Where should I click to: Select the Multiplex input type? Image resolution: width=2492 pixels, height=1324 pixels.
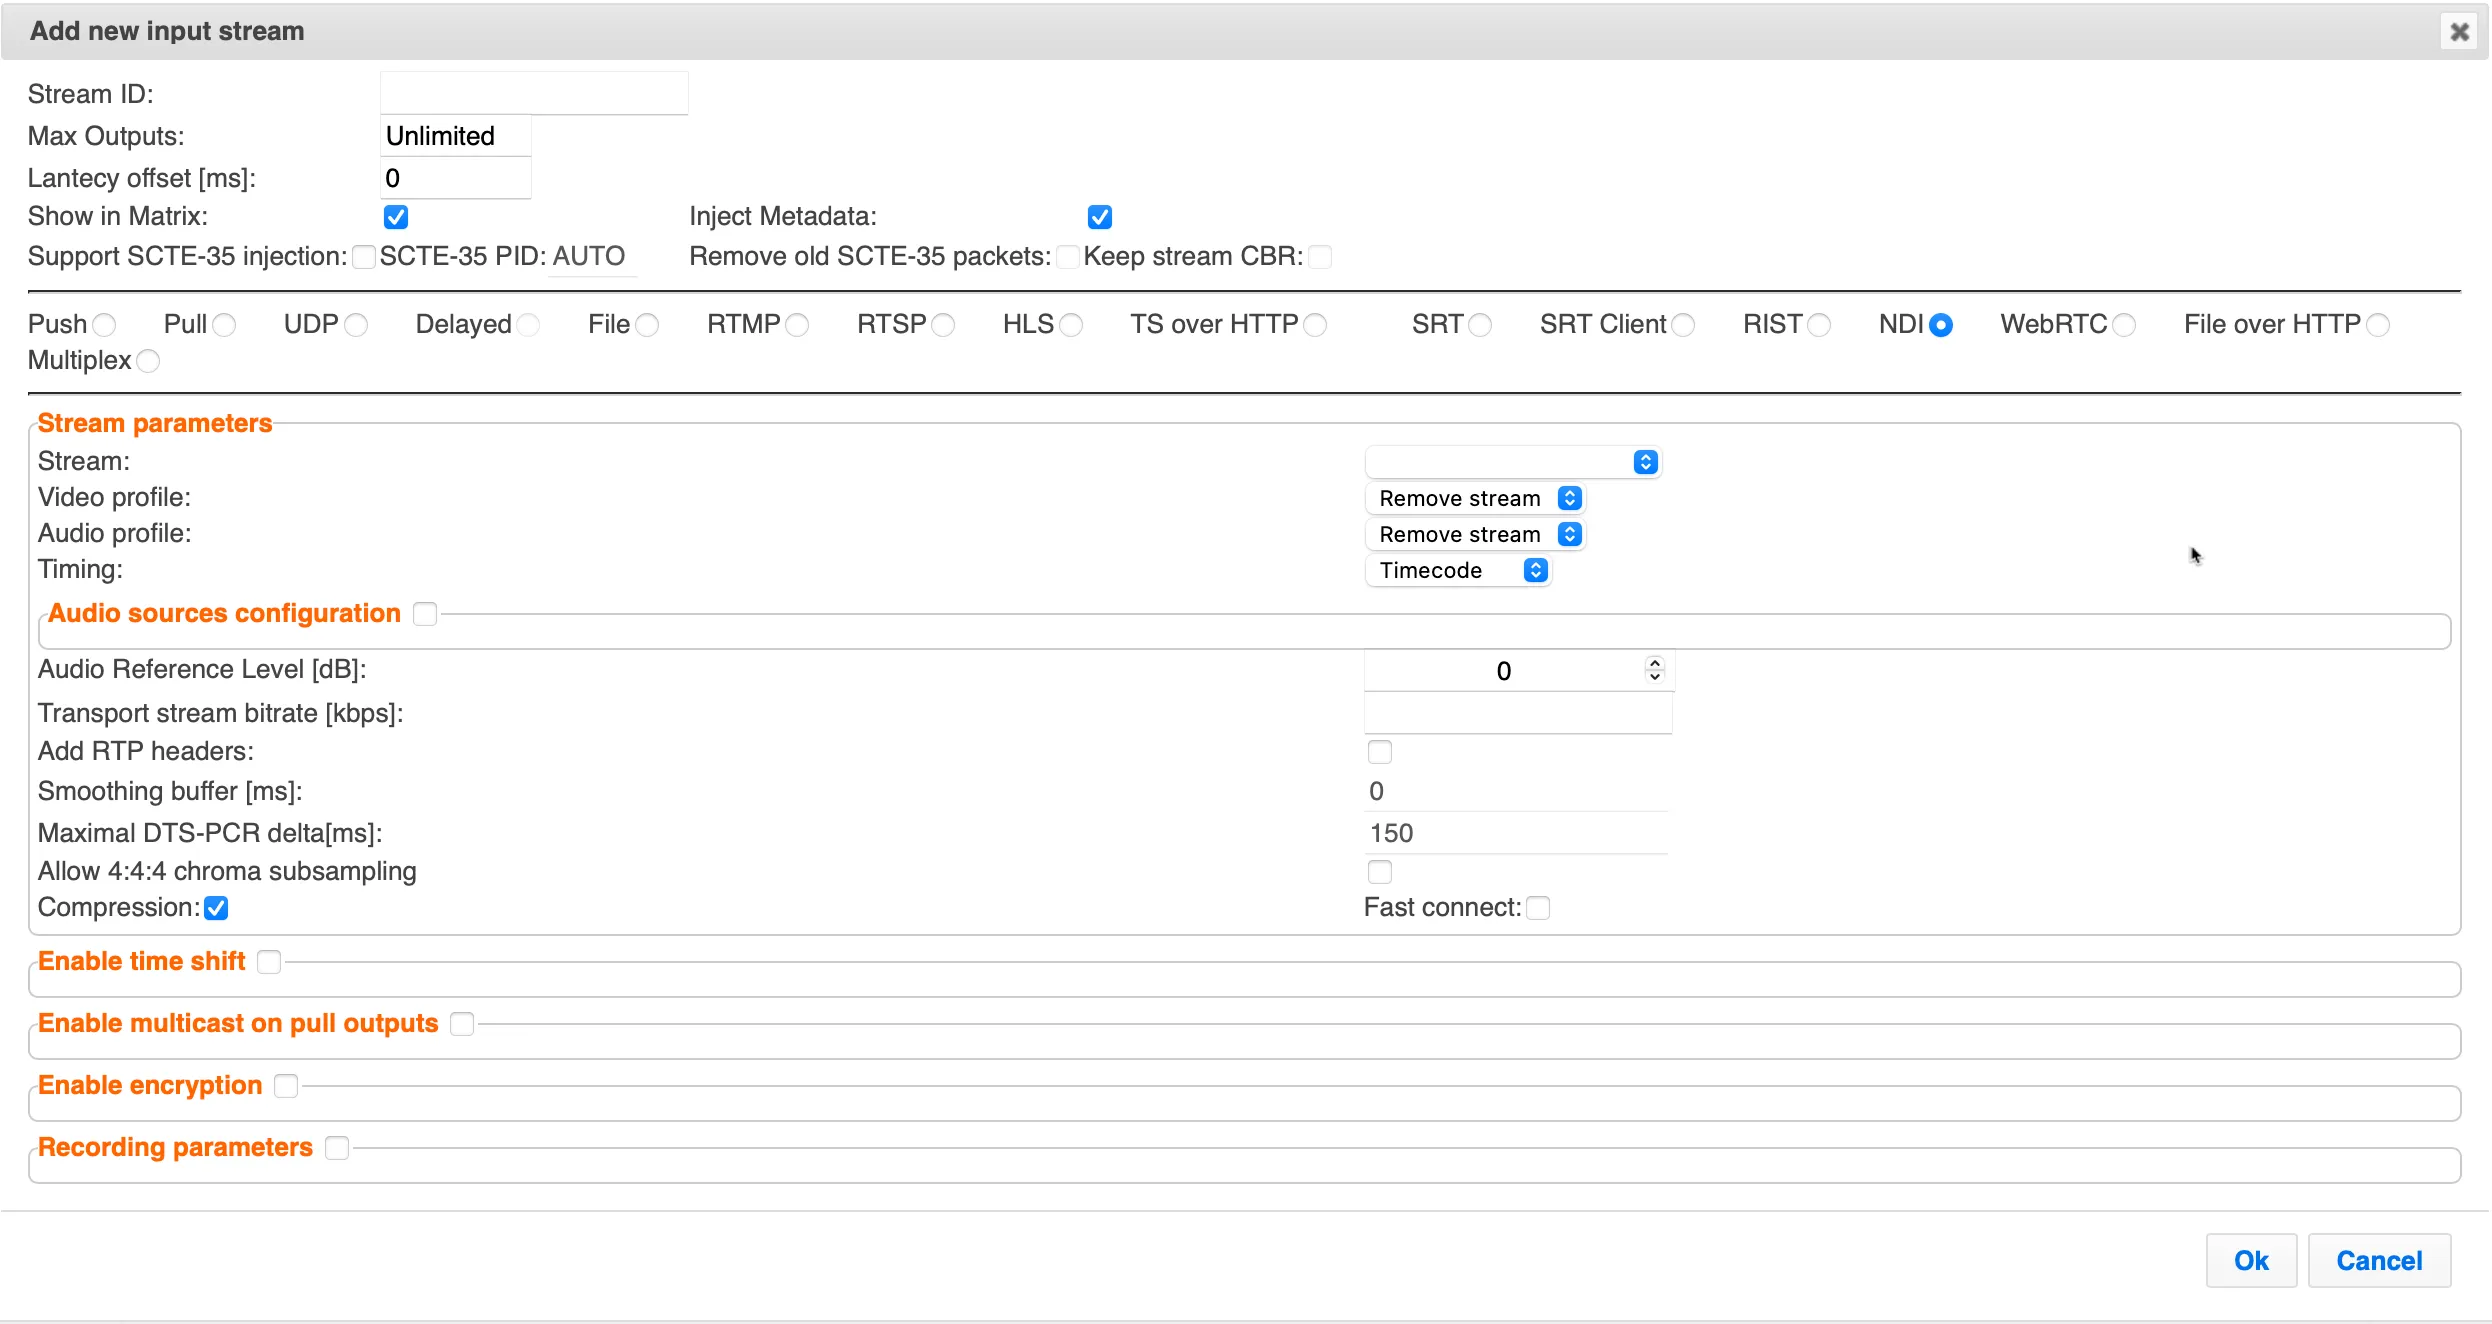[148, 361]
